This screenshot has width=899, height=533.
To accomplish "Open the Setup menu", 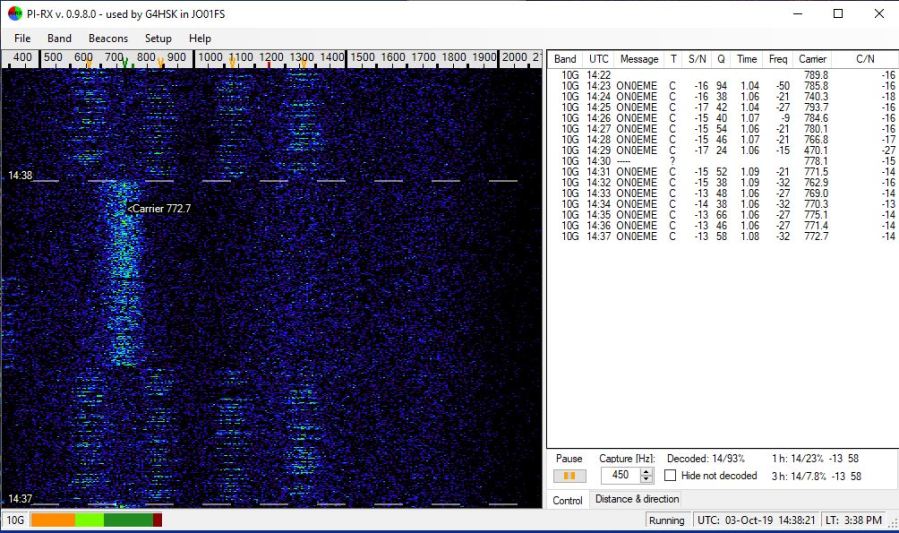I will [158, 38].
